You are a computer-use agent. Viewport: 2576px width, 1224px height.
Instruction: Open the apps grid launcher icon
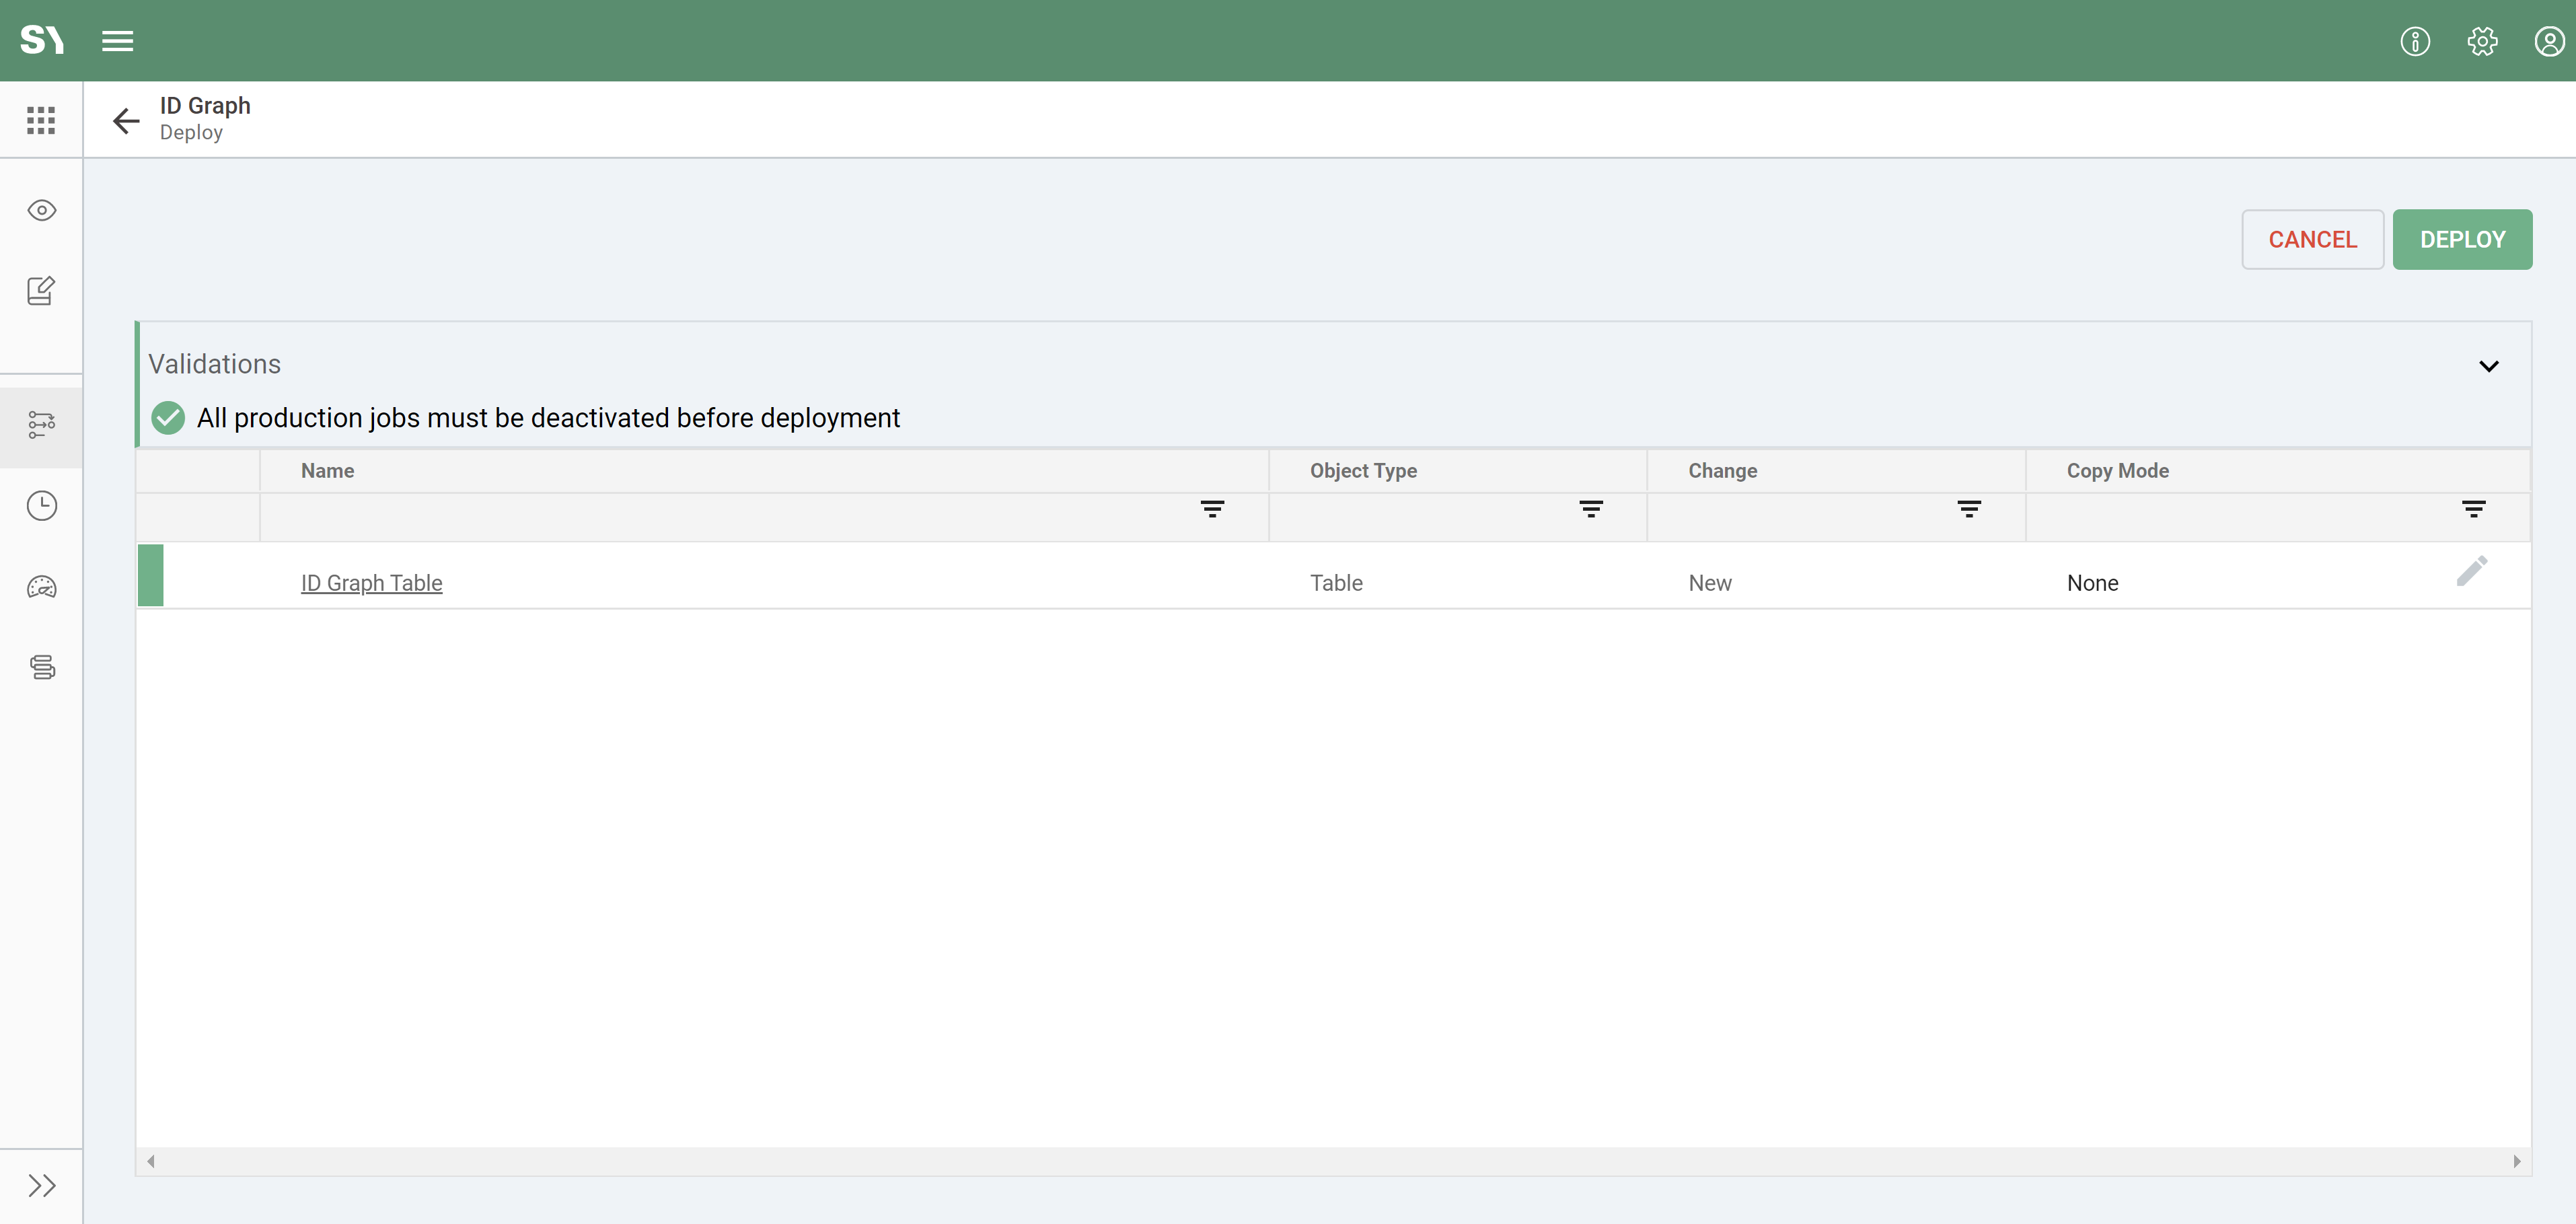(x=41, y=120)
